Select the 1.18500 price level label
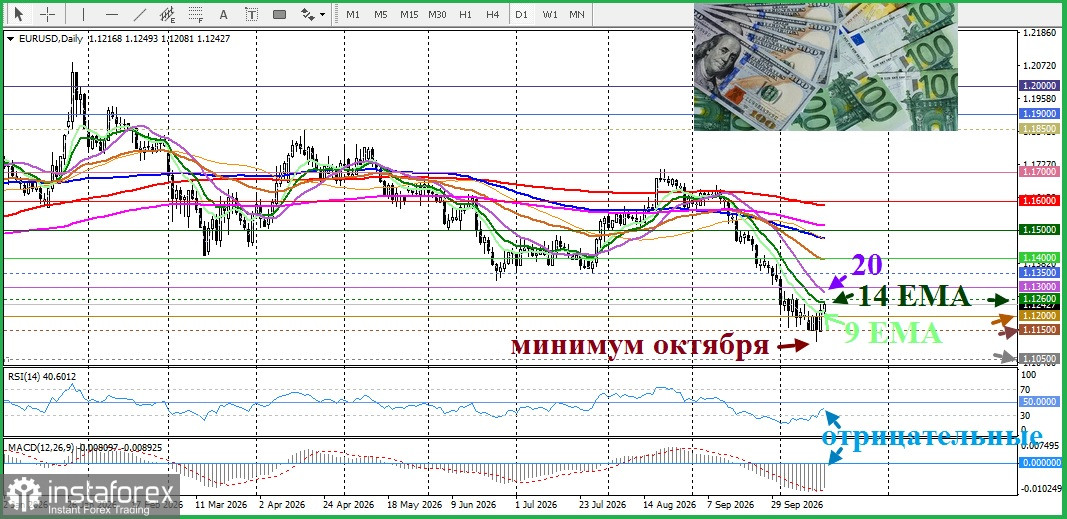This screenshot has width=1067, height=519. coord(1040,129)
